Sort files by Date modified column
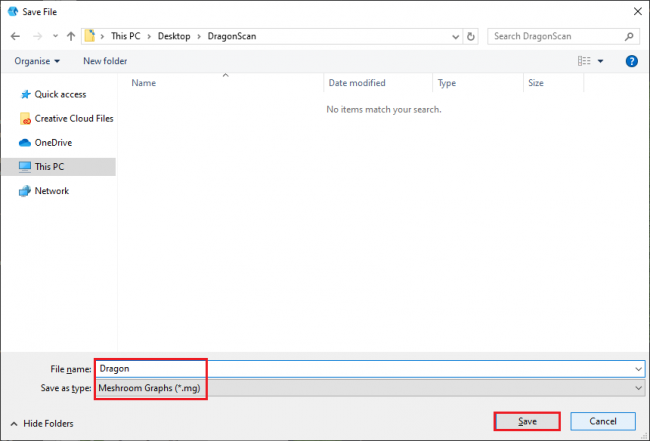 357,83
